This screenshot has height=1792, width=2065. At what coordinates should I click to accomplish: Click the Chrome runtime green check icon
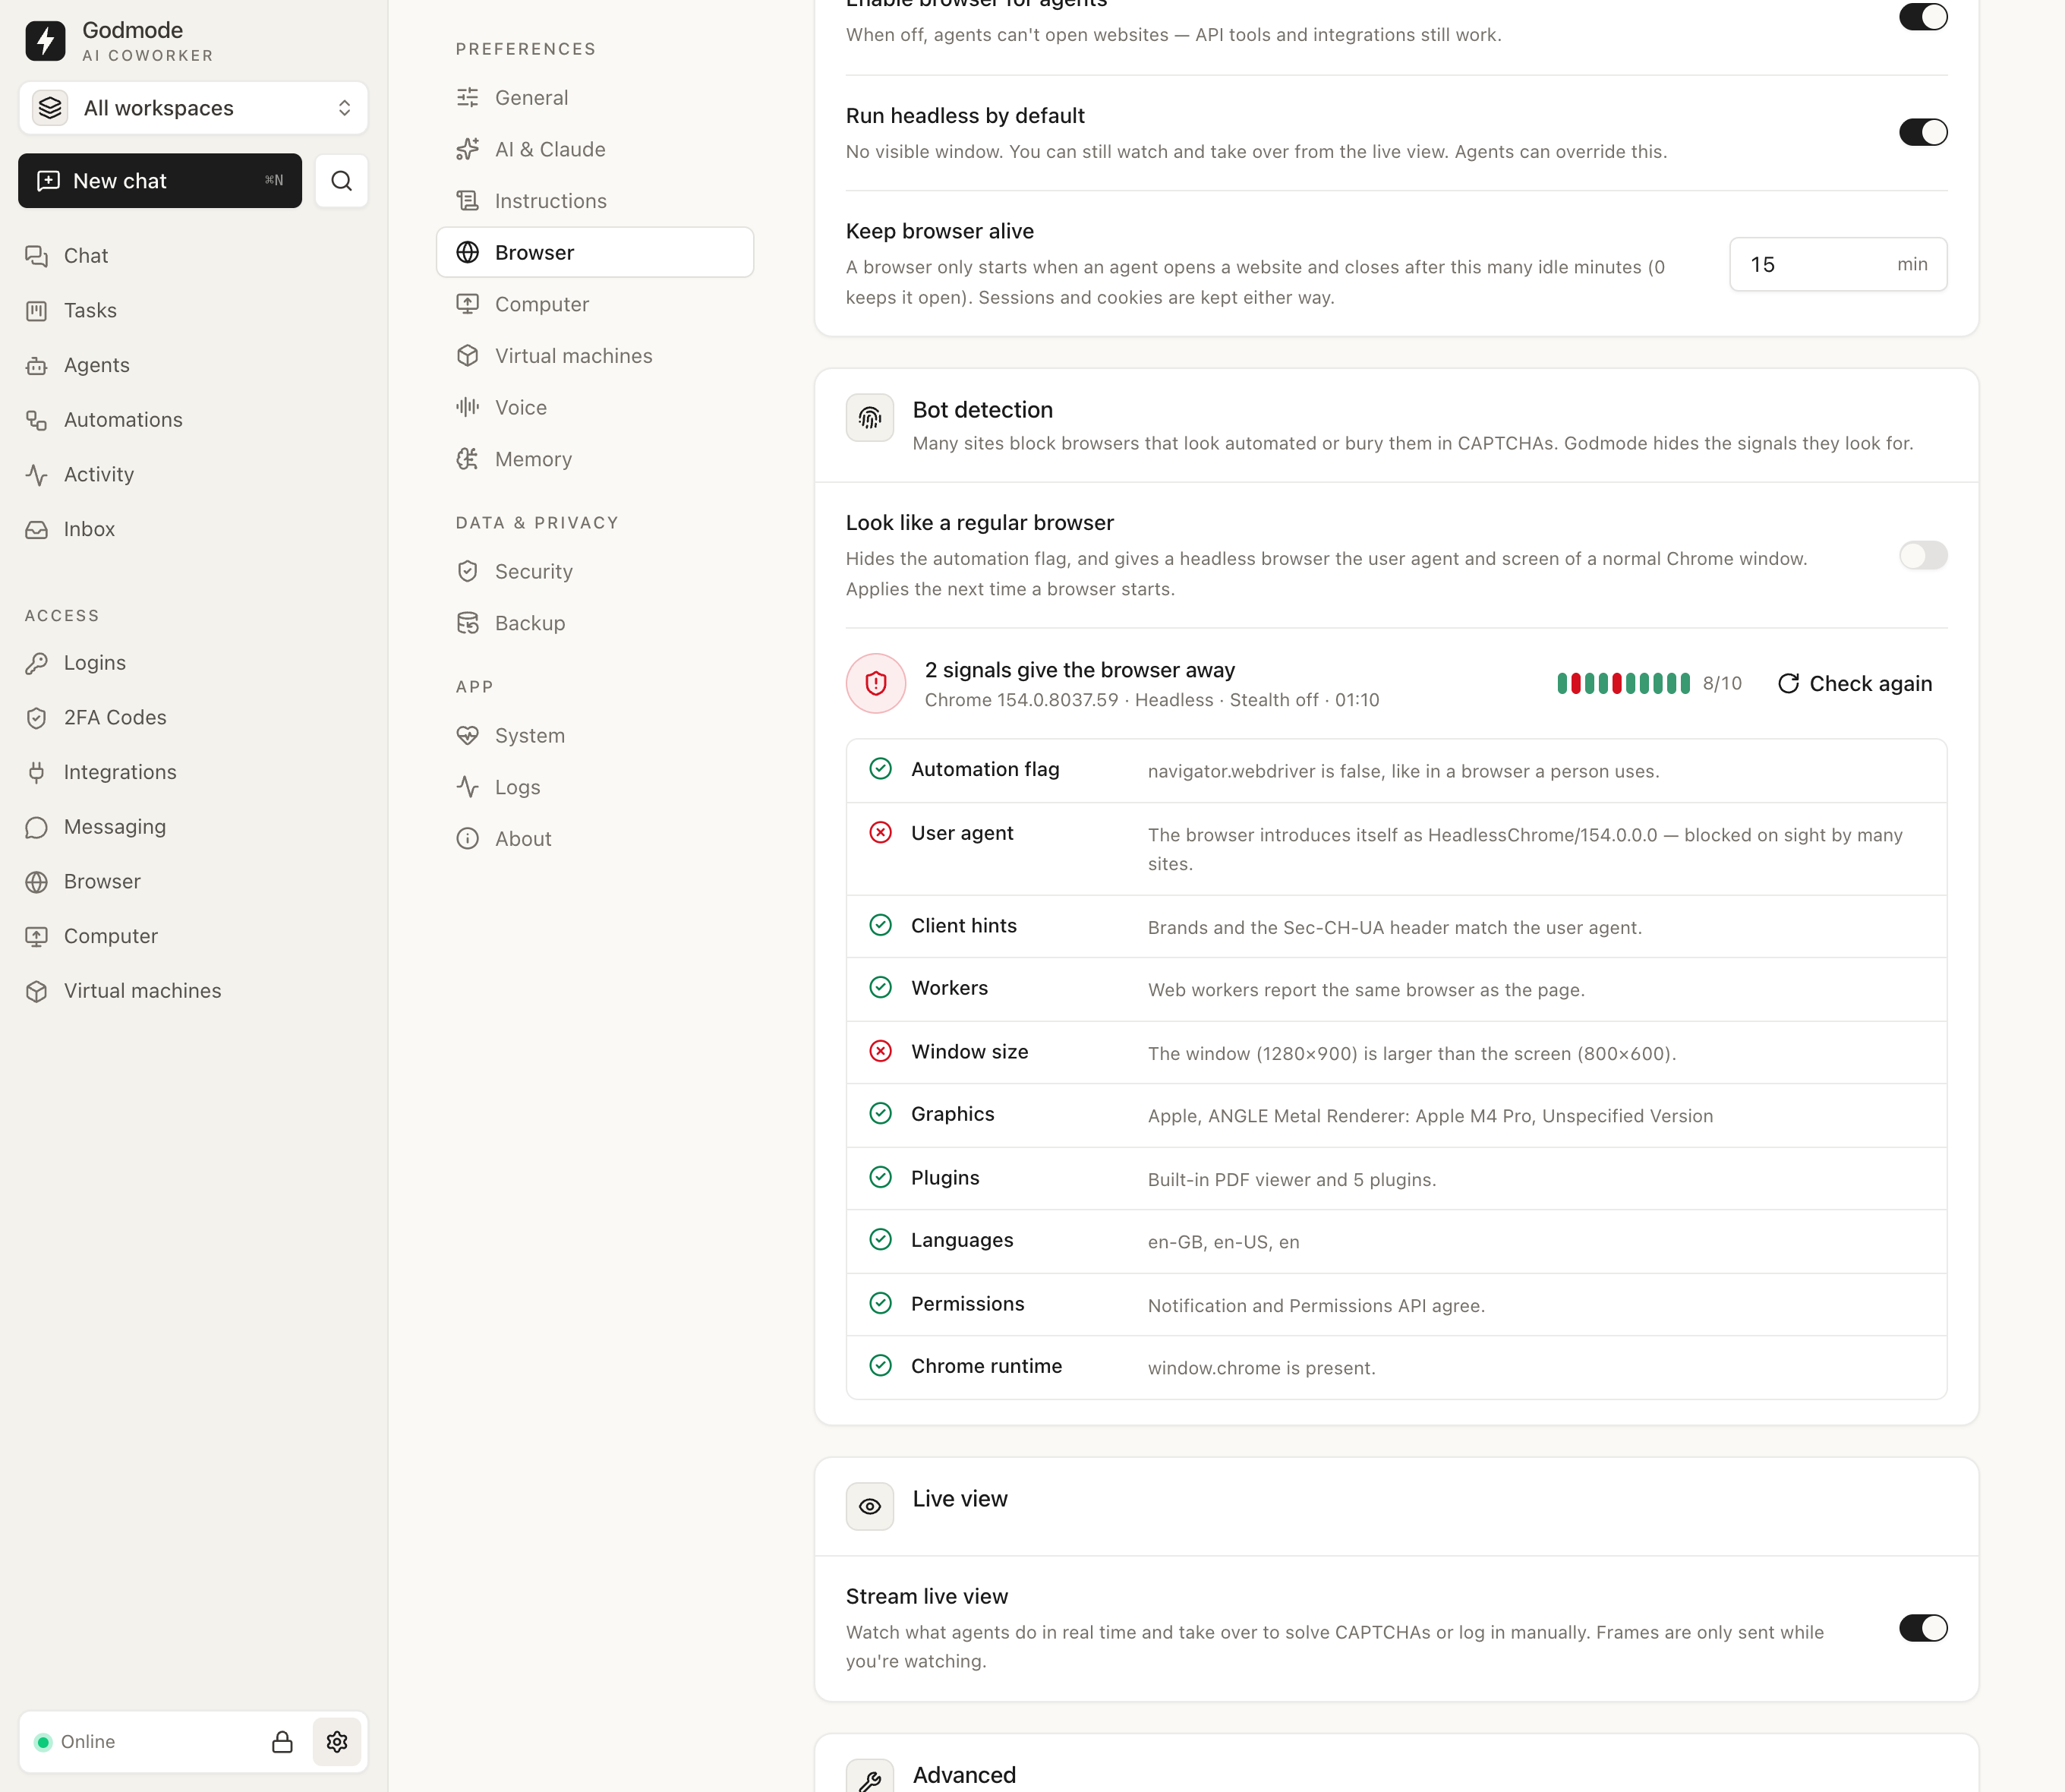[x=880, y=1366]
